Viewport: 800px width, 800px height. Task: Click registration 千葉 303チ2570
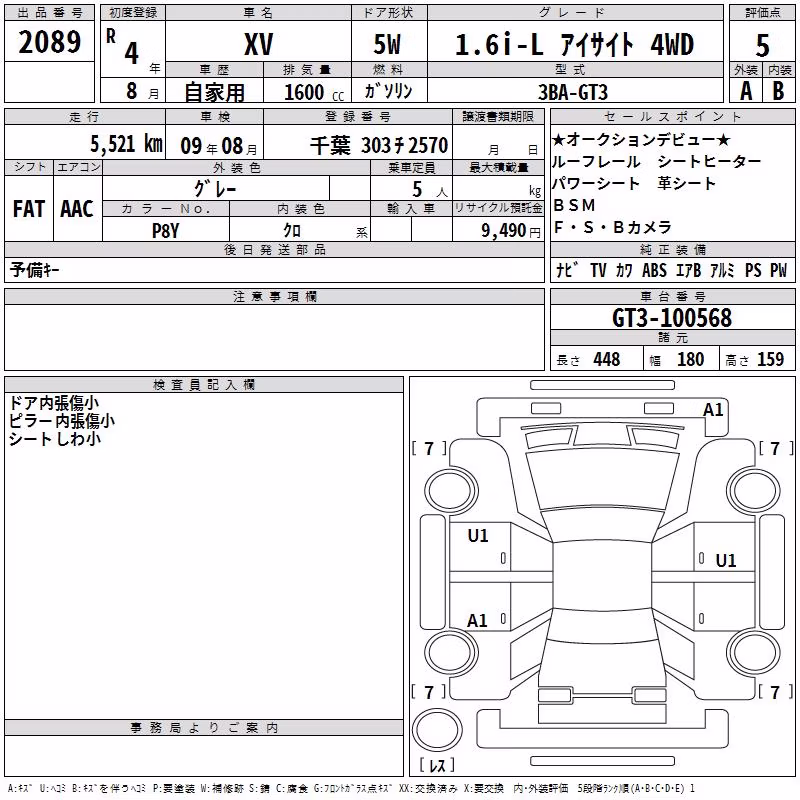(x=379, y=146)
